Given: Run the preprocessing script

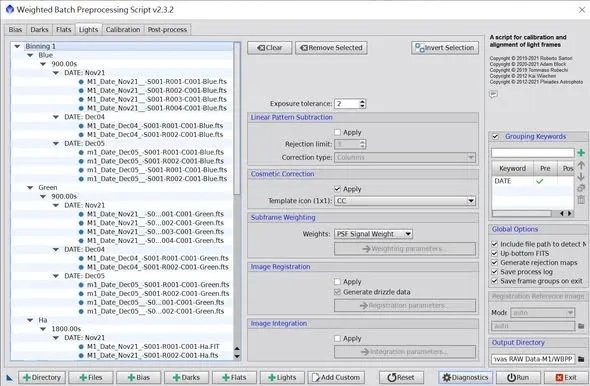Looking at the screenshot, I should coord(518,377).
